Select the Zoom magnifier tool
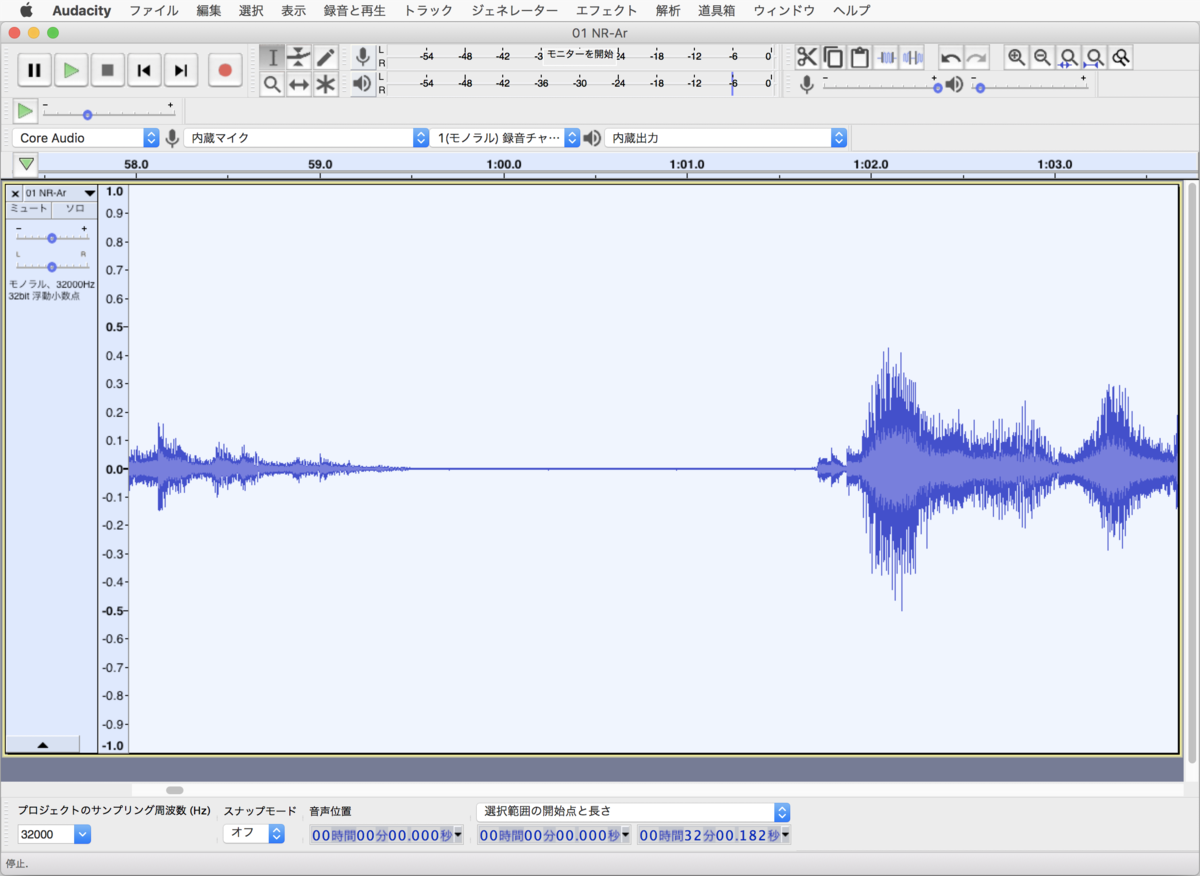Screen dimensions: 1200x876 [x=272, y=85]
